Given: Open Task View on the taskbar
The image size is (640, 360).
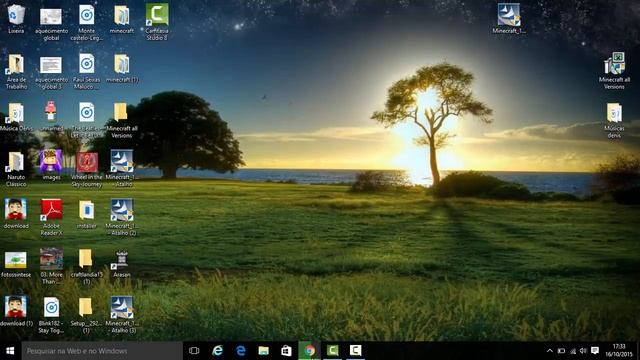Looking at the screenshot, I should click(194, 351).
